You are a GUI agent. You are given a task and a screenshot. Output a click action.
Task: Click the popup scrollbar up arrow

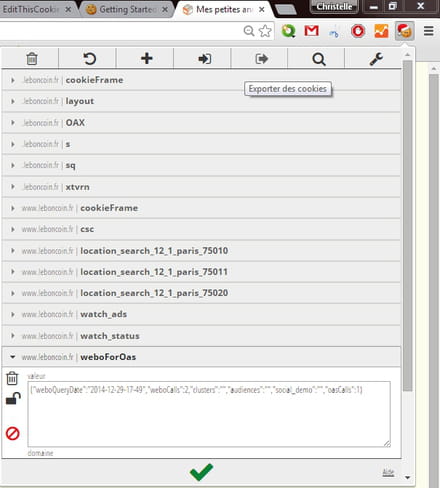[x=407, y=55]
